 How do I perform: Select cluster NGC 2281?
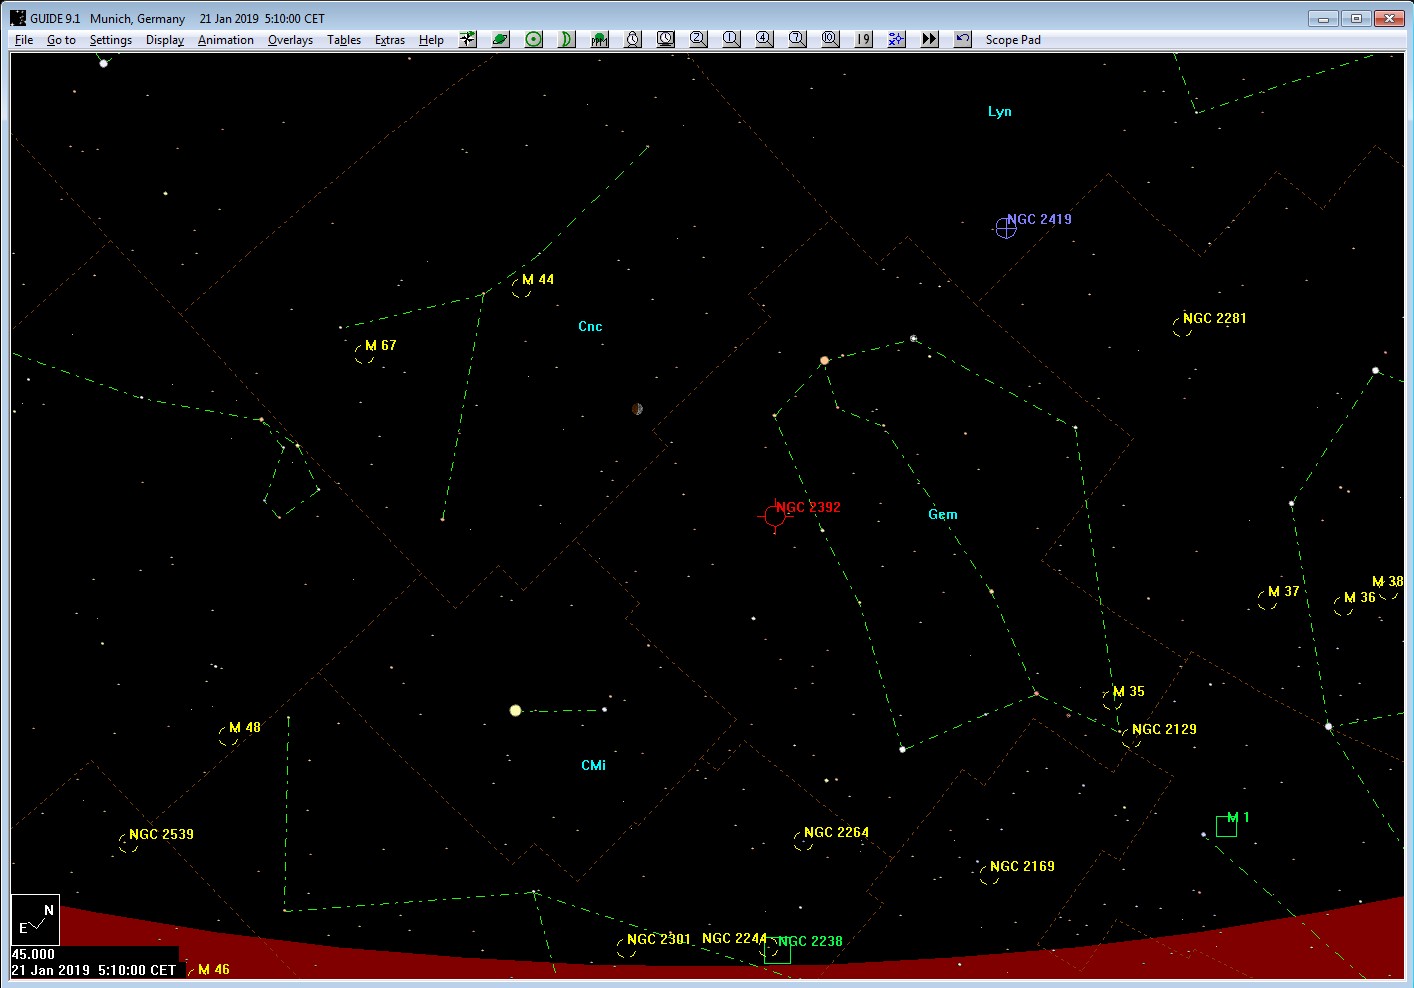pyautogui.click(x=1182, y=327)
